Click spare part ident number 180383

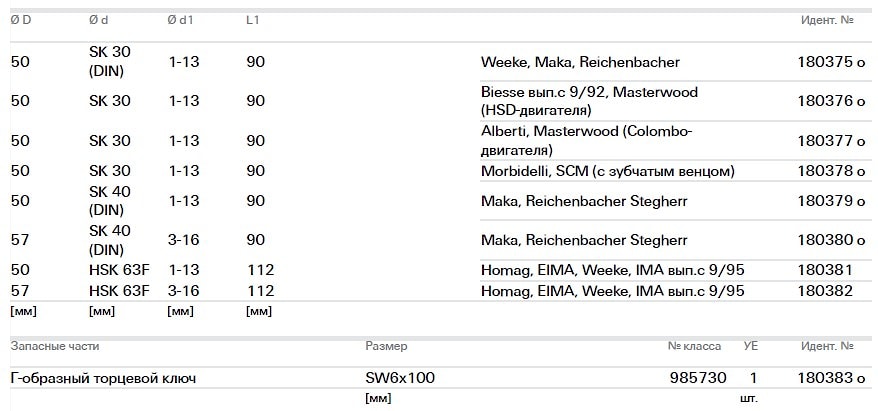pyautogui.click(x=824, y=378)
